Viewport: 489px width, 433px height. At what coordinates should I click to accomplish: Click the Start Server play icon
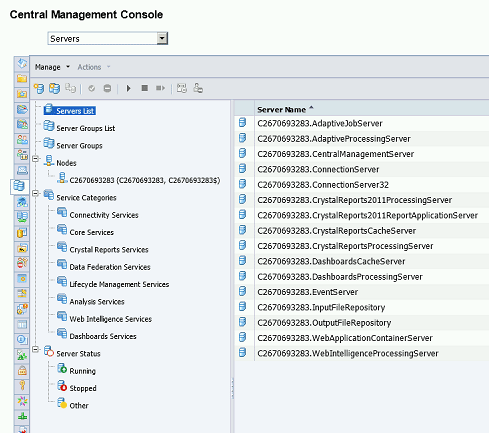(x=128, y=88)
